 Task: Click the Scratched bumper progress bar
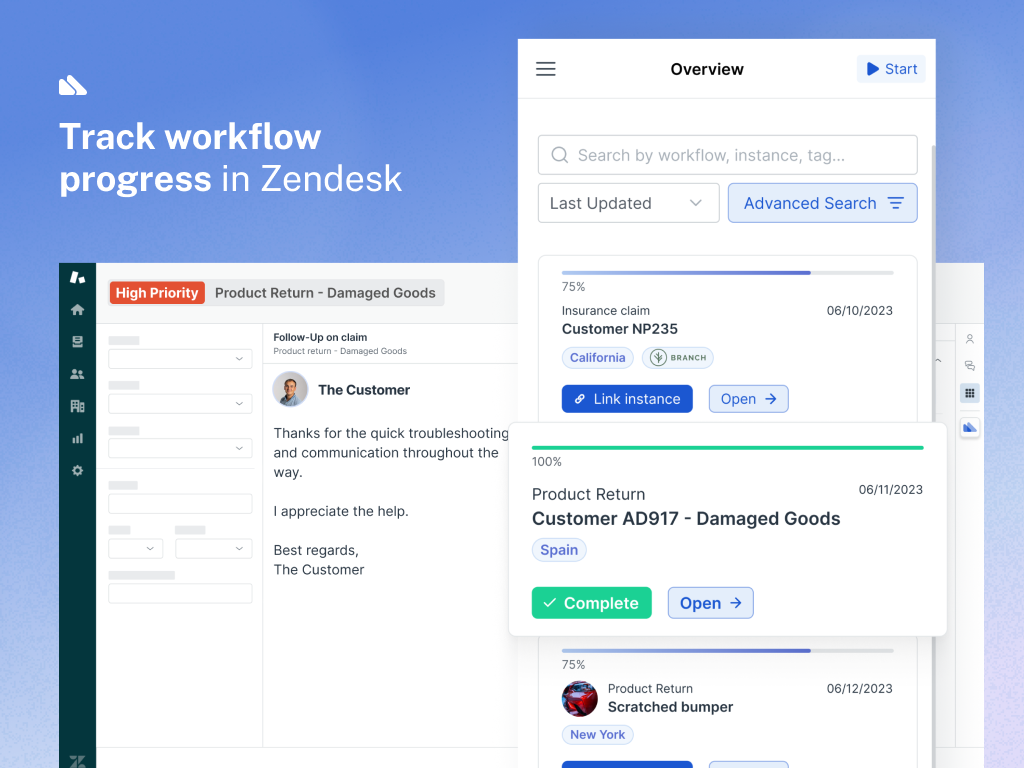[728, 650]
